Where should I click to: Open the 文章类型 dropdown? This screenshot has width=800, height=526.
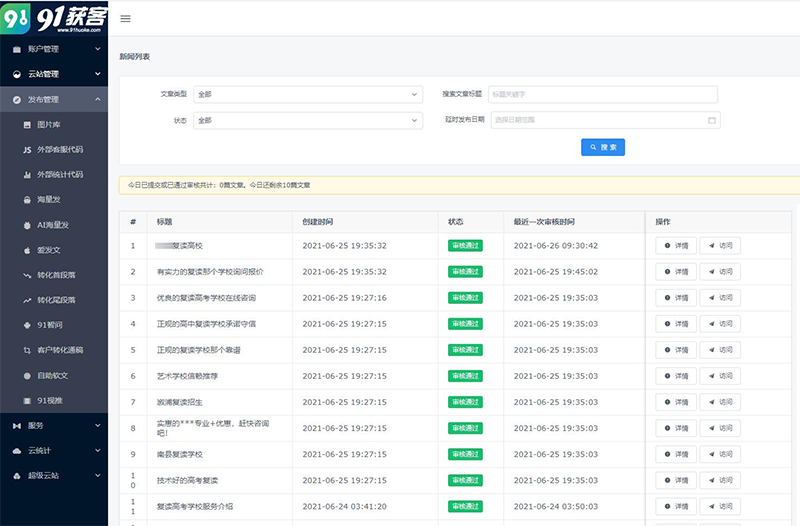pyautogui.click(x=308, y=94)
